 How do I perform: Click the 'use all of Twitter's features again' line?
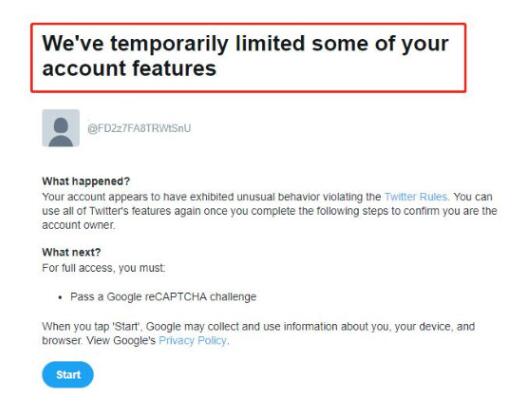coord(269,211)
